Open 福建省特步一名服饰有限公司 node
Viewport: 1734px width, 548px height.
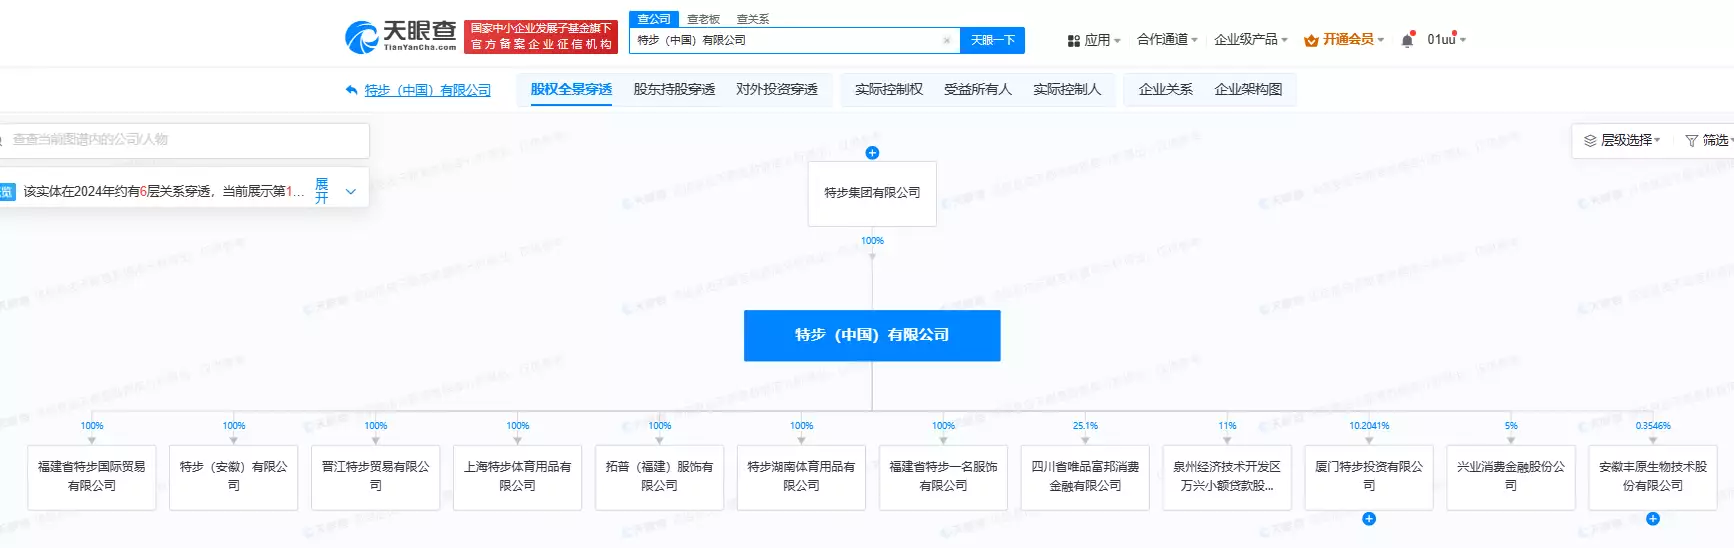944,477
